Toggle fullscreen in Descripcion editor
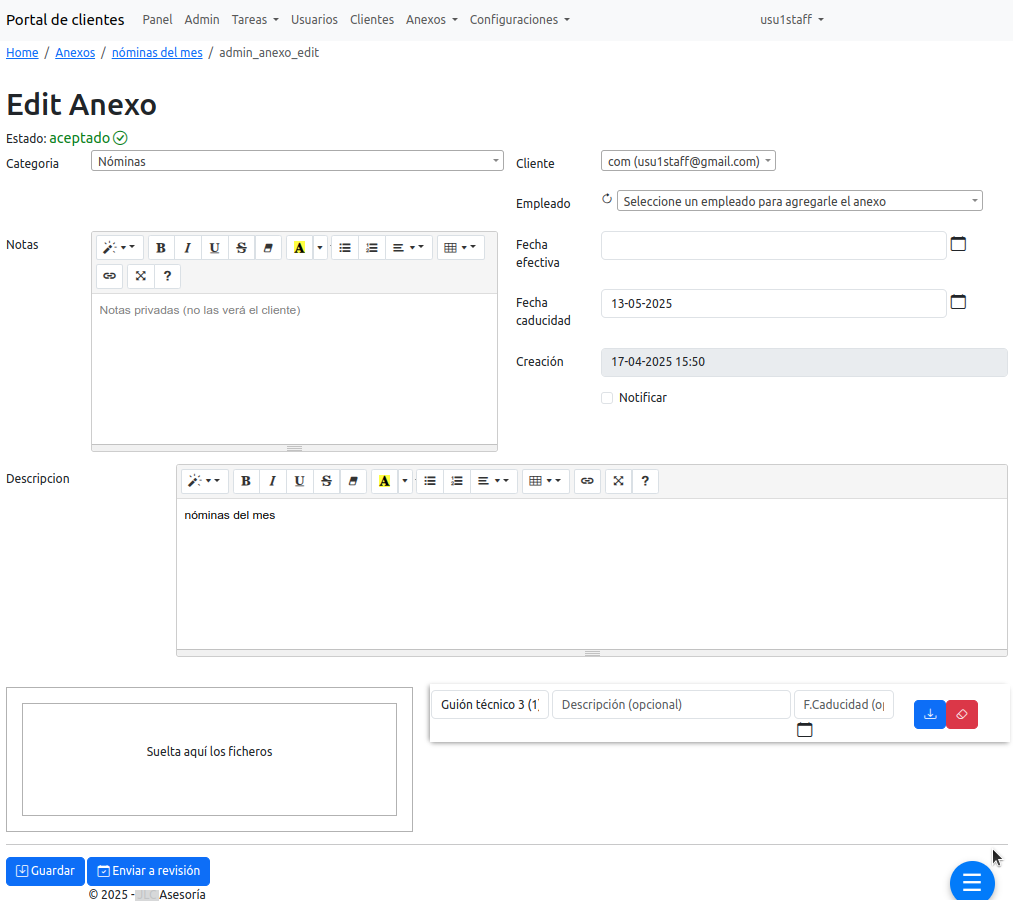The height and width of the screenshot is (902, 1014). 618,481
